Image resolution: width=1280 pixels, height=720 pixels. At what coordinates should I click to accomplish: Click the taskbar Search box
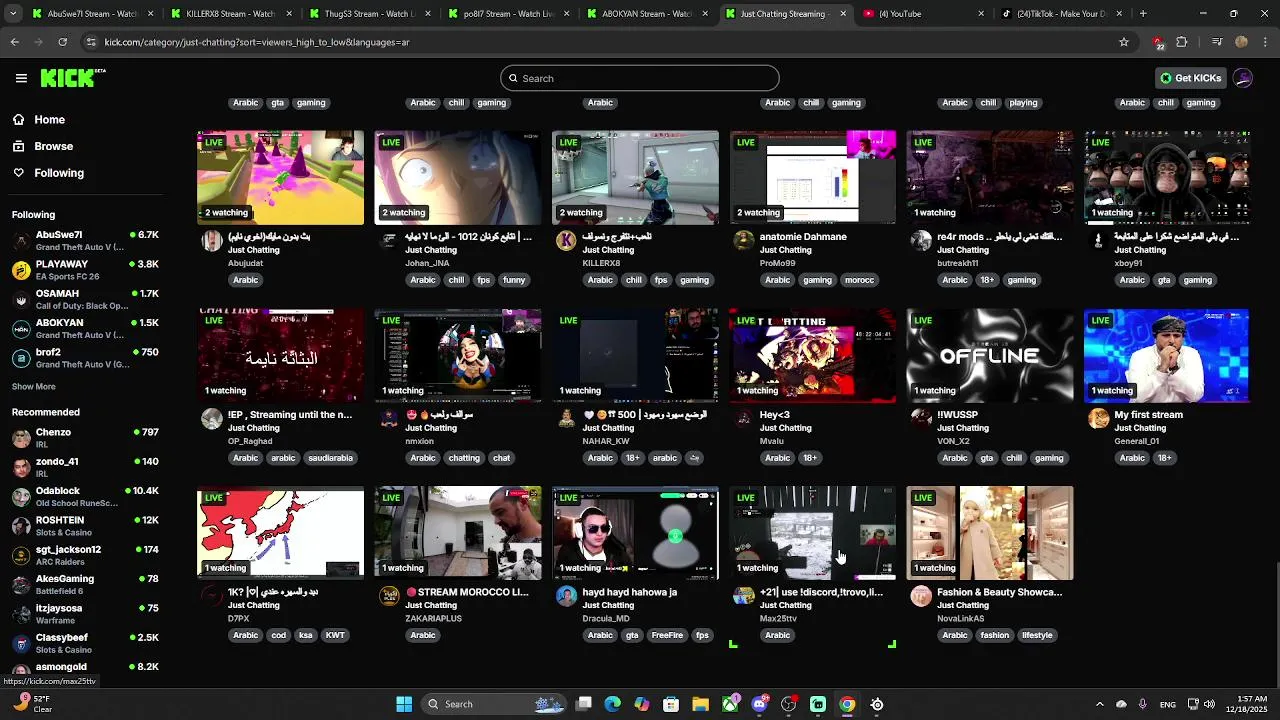tap(494, 704)
